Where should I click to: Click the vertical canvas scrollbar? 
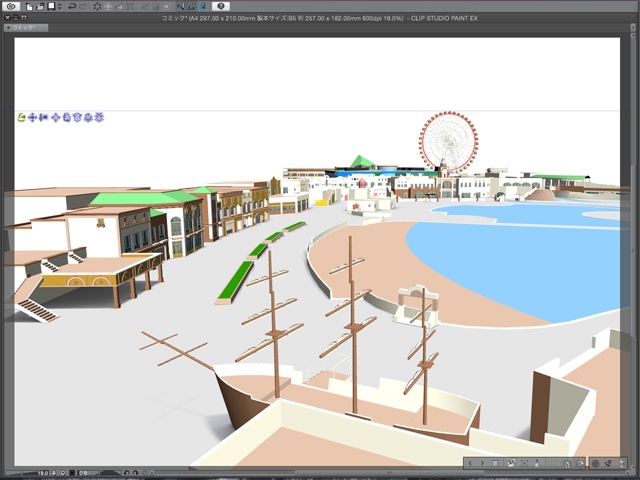(x=633, y=253)
